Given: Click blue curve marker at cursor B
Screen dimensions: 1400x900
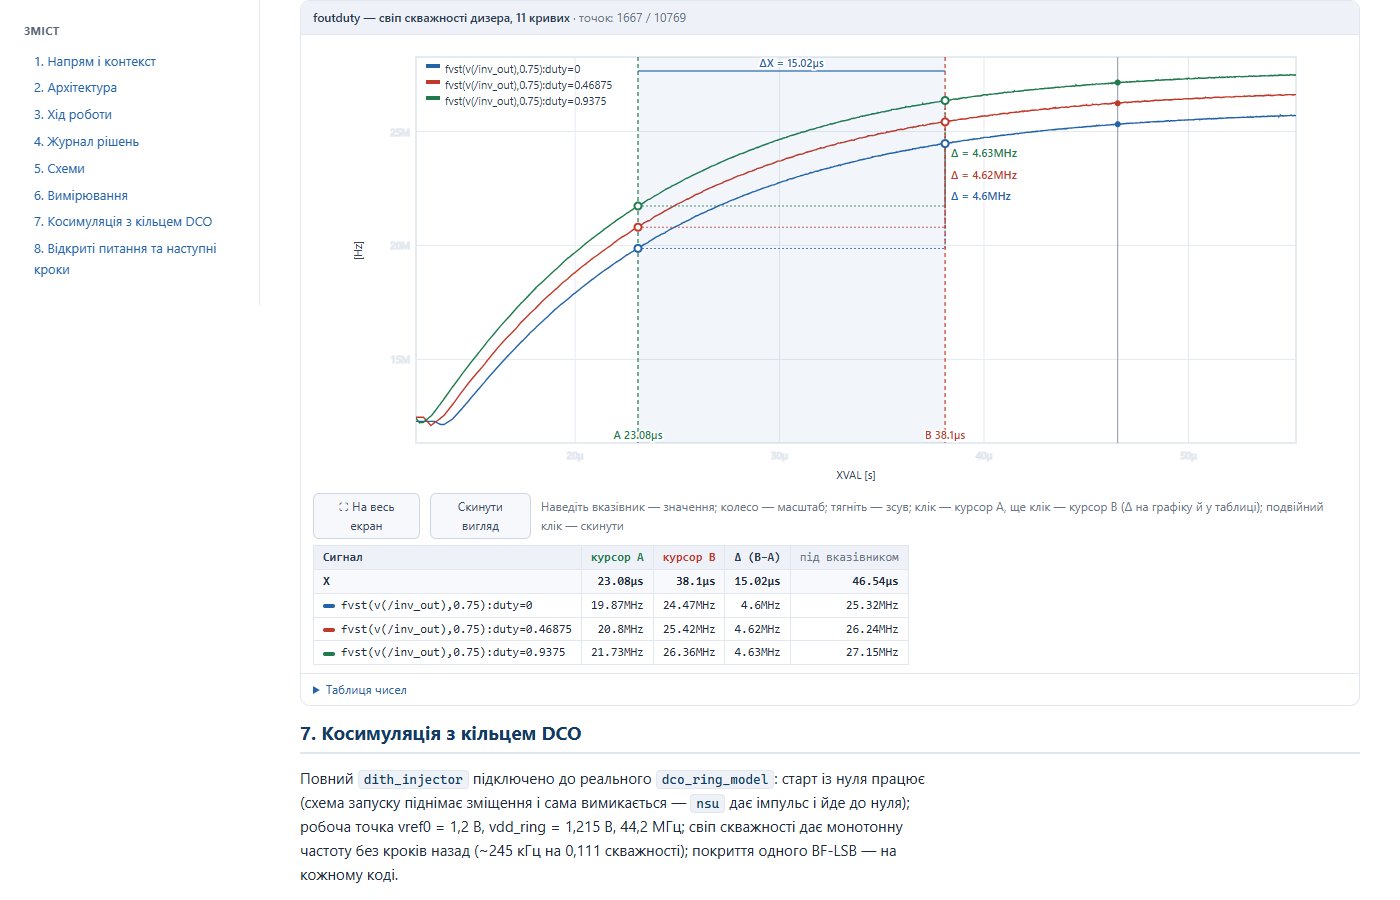Looking at the screenshot, I should (x=945, y=144).
